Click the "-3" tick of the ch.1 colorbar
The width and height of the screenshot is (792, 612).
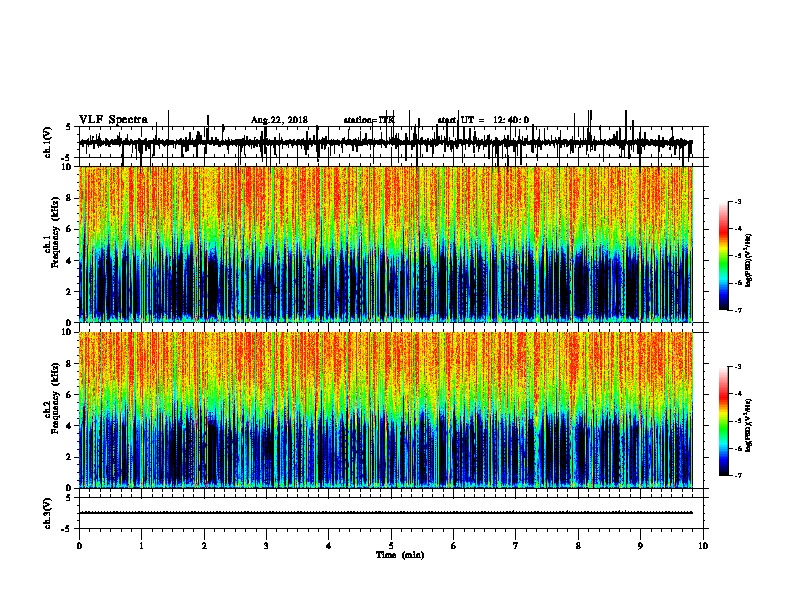click(x=737, y=202)
